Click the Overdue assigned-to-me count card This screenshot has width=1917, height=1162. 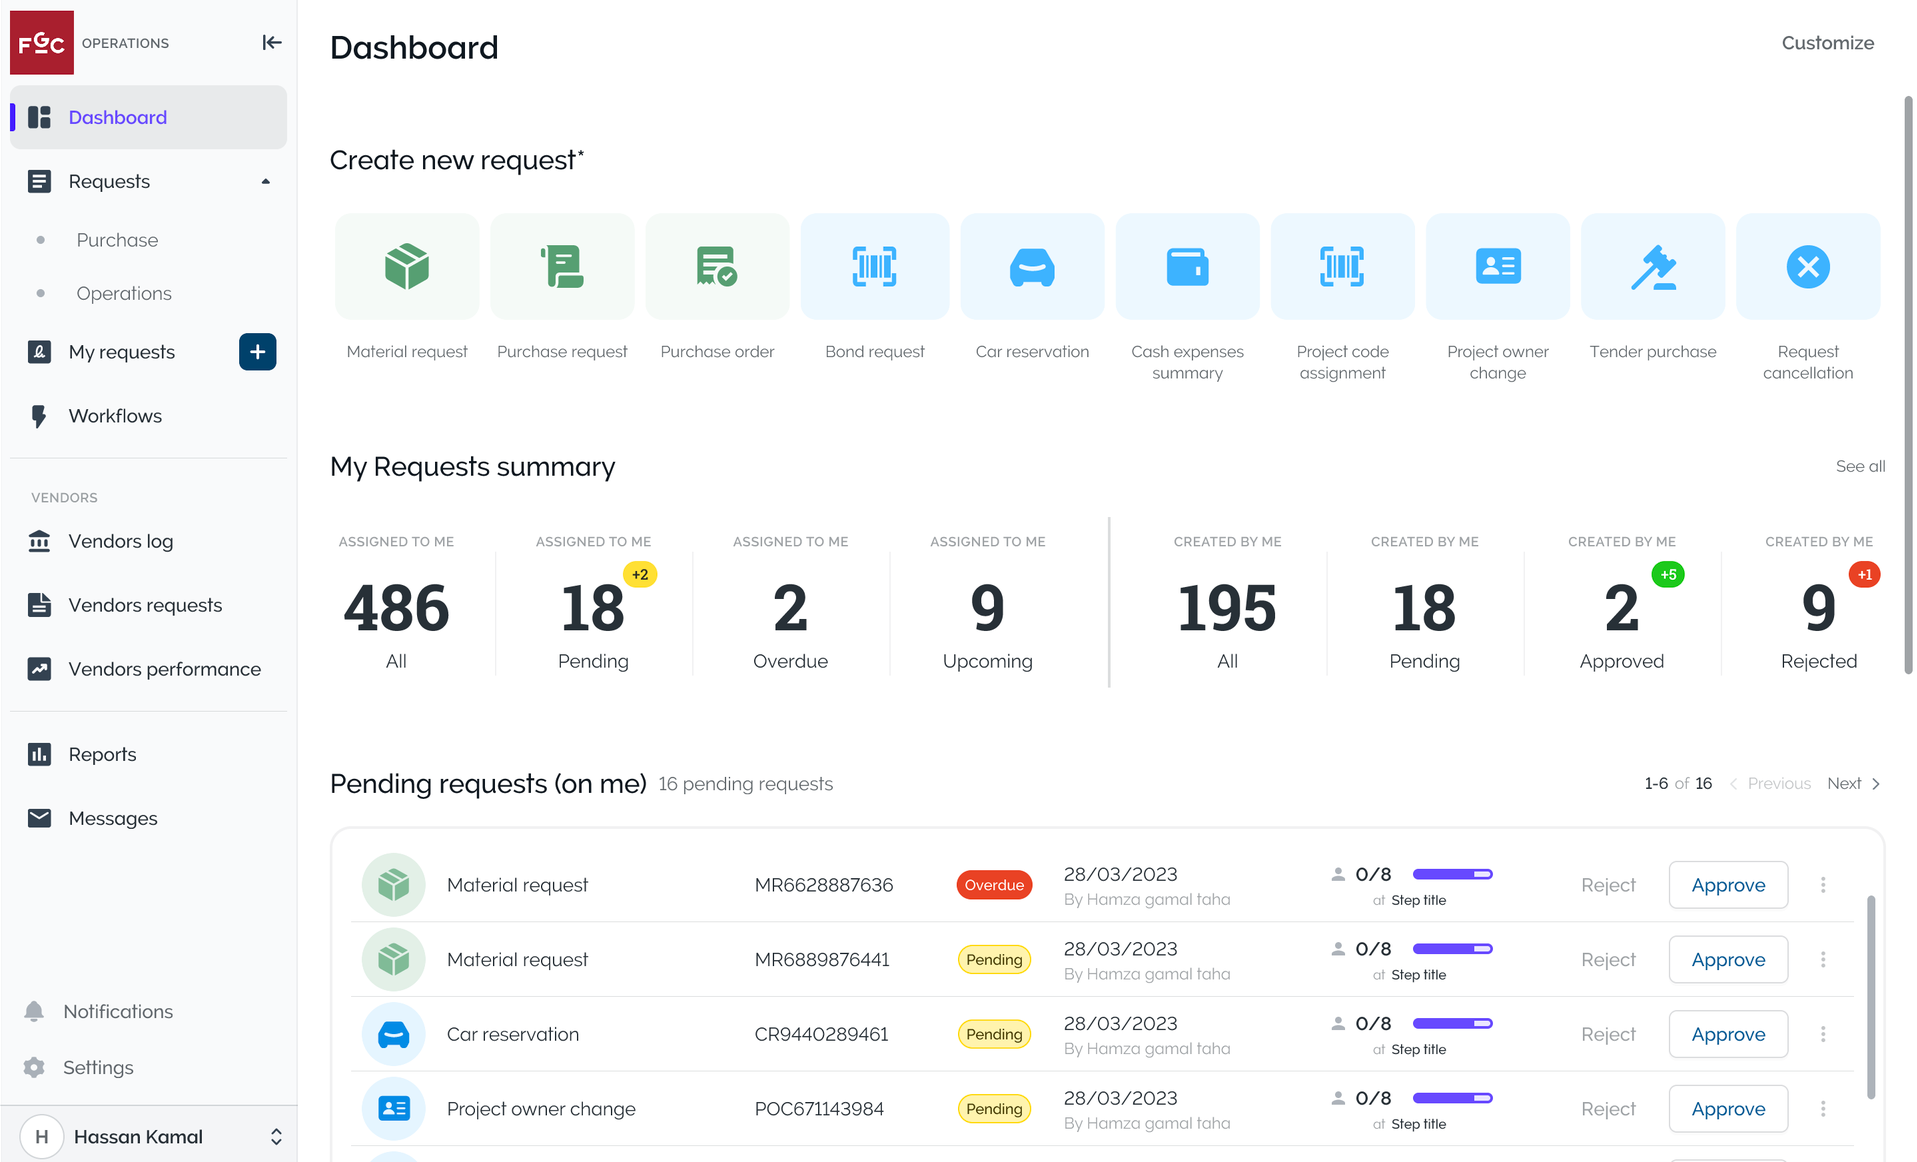pos(790,618)
